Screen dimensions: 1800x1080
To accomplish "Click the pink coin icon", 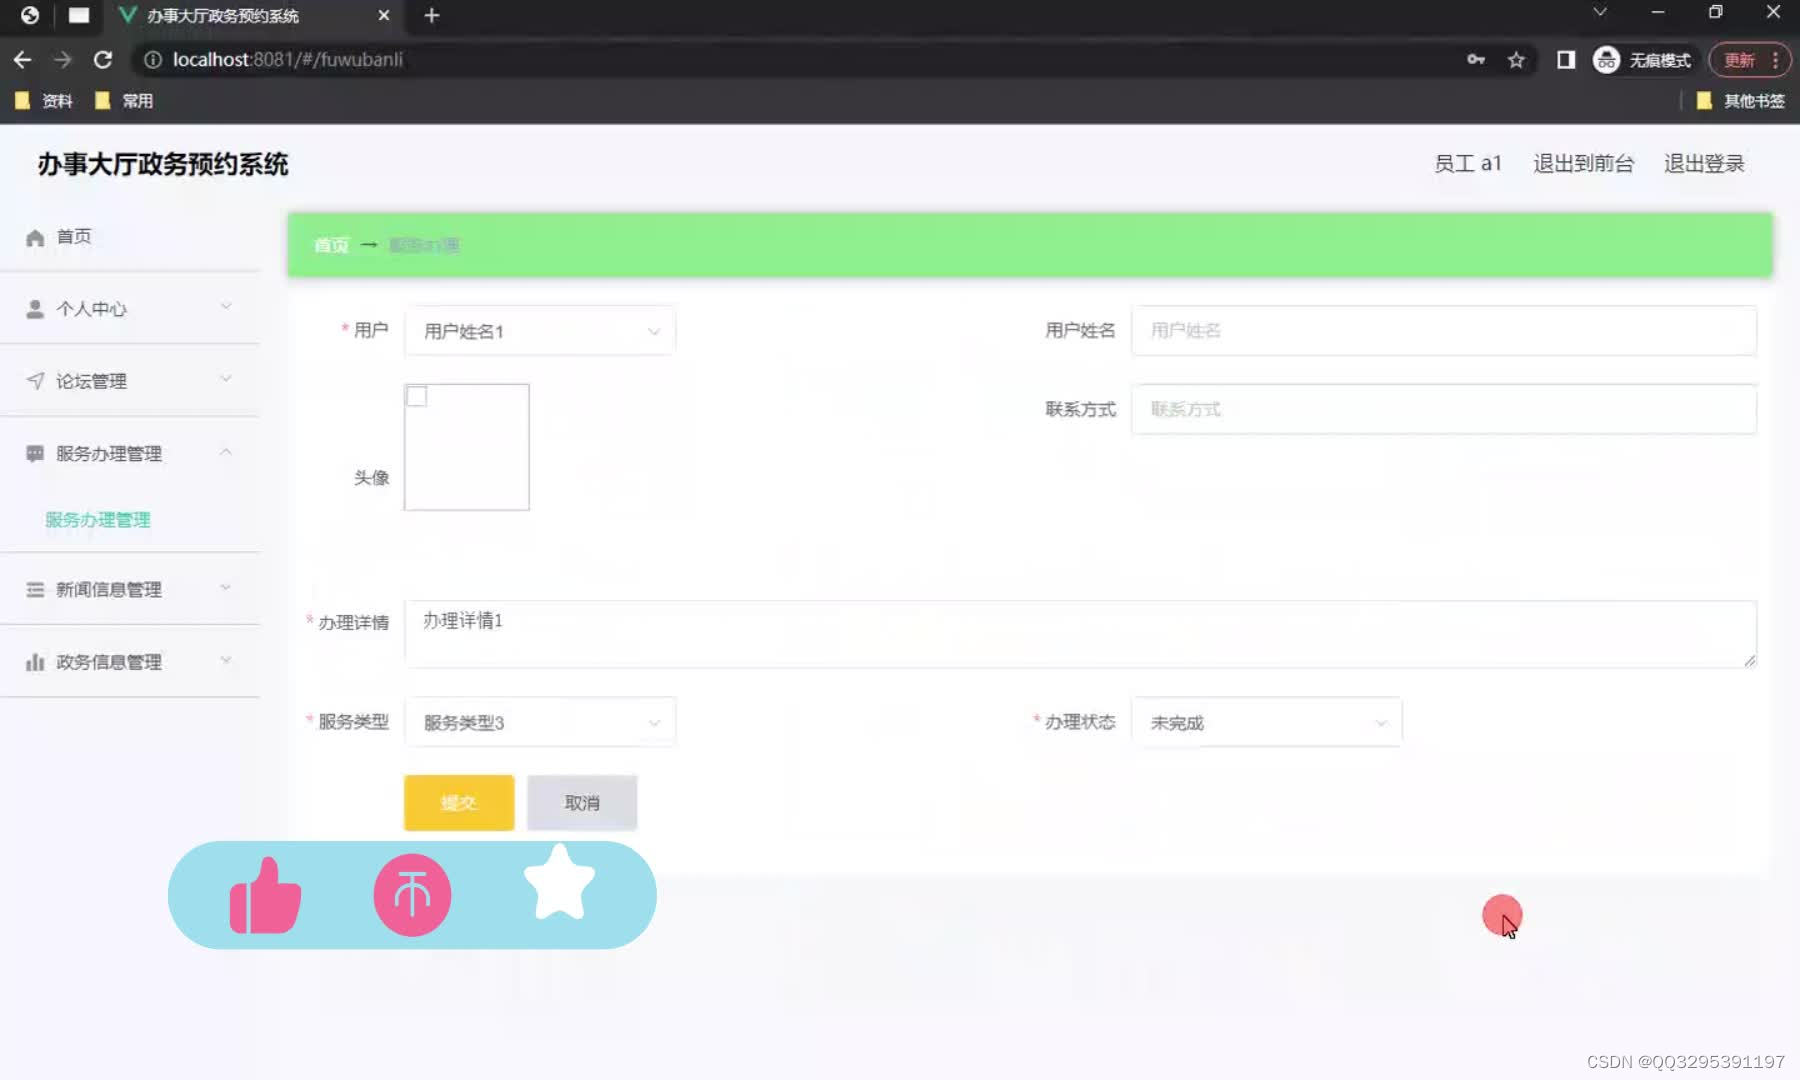I will [412, 895].
